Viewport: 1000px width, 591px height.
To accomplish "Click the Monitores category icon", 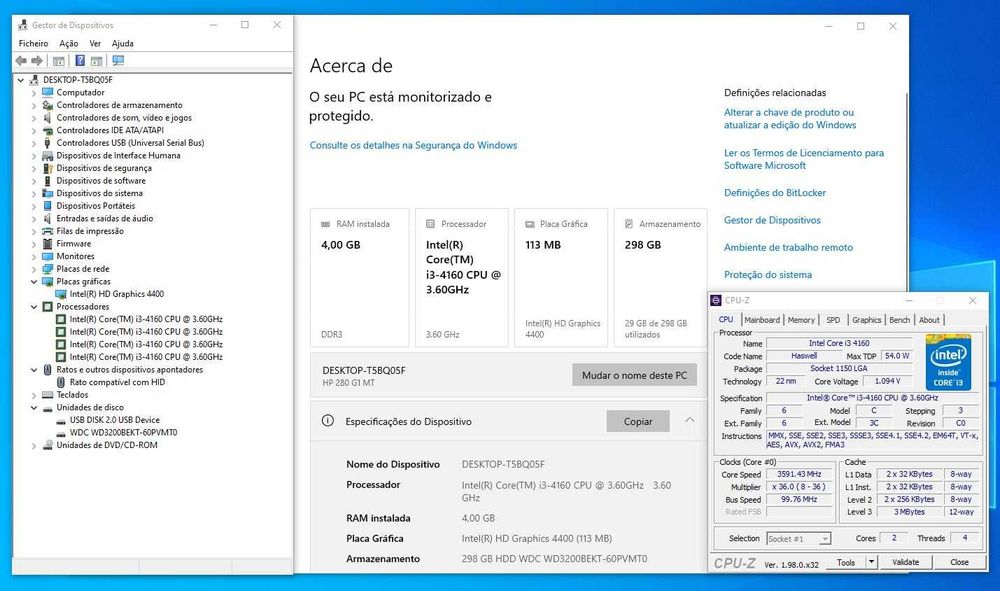I will click(47, 256).
